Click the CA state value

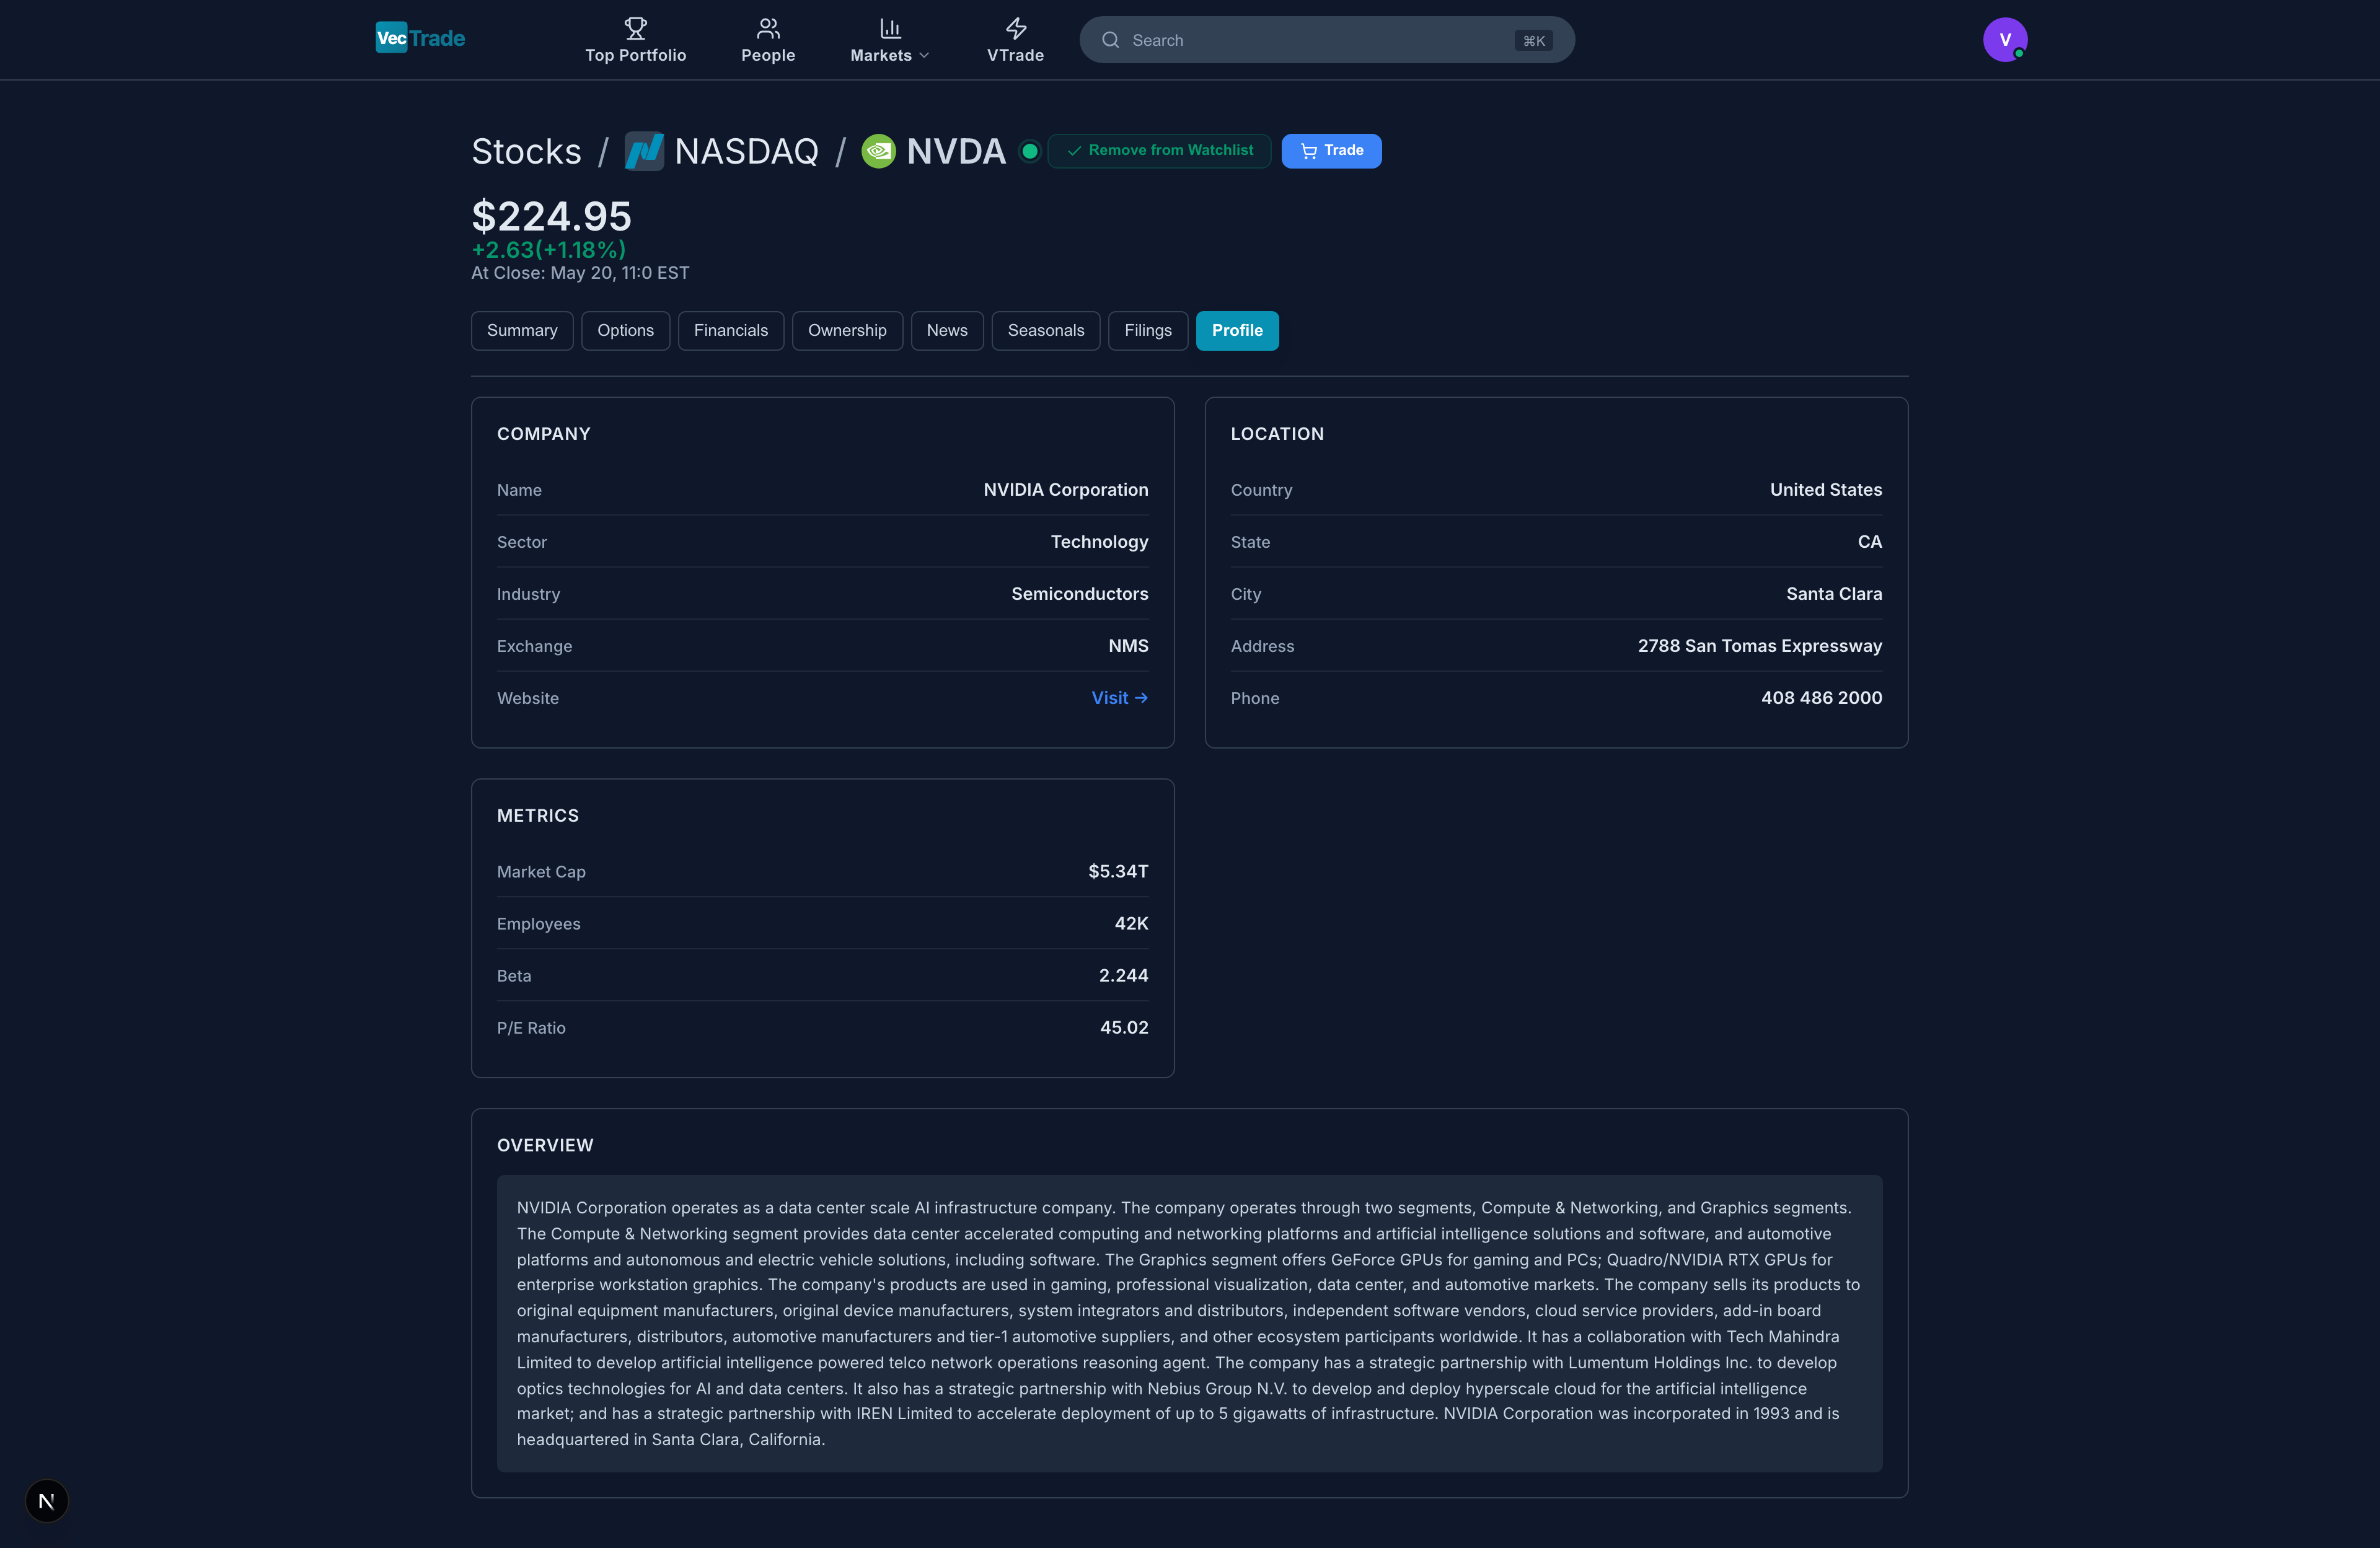[x=1870, y=542]
